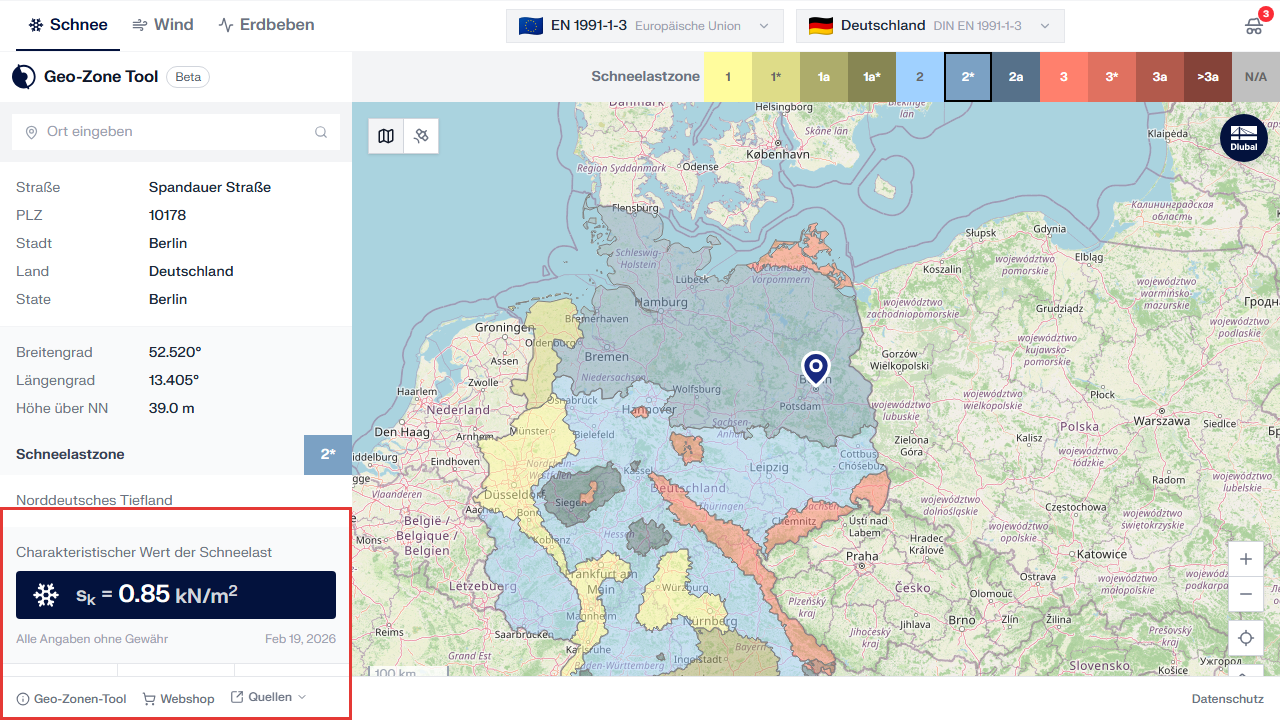Screen dimensions: 1280x720
Task: Click the Dlubal logo badge
Action: click(x=1243, y=138)
